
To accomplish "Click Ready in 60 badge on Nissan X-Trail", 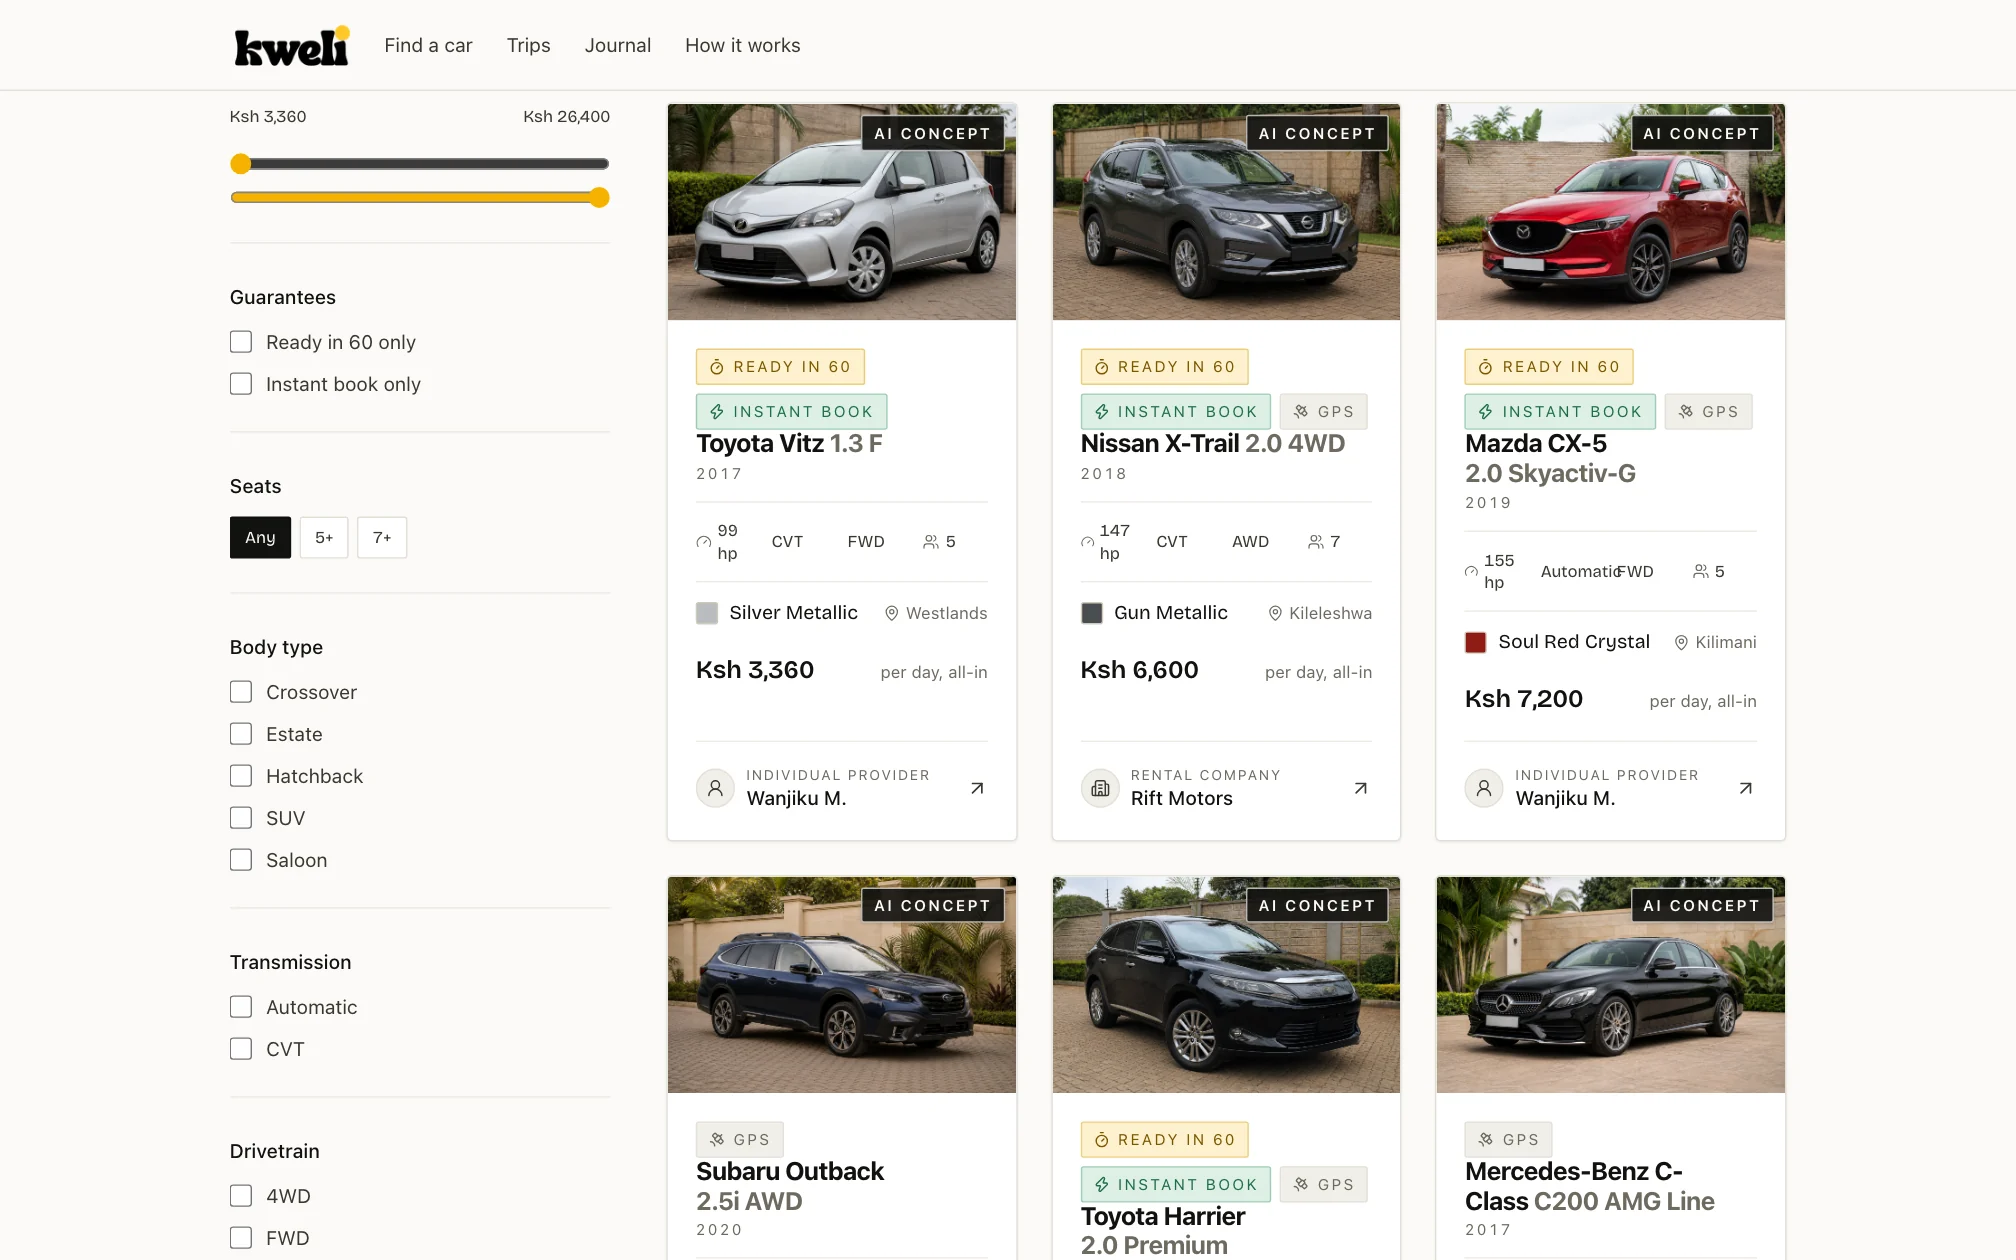I will (1165, 367).
